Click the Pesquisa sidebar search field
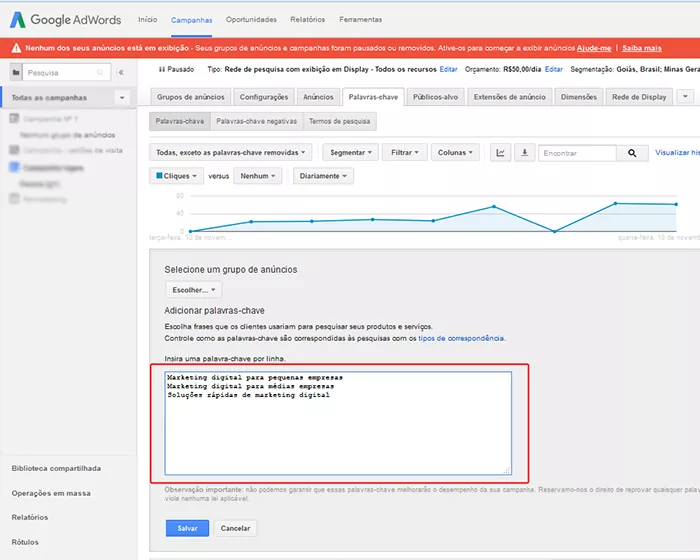Image resolution: width=700 pixels, height=560 pixels. click(x=66, y=72)
